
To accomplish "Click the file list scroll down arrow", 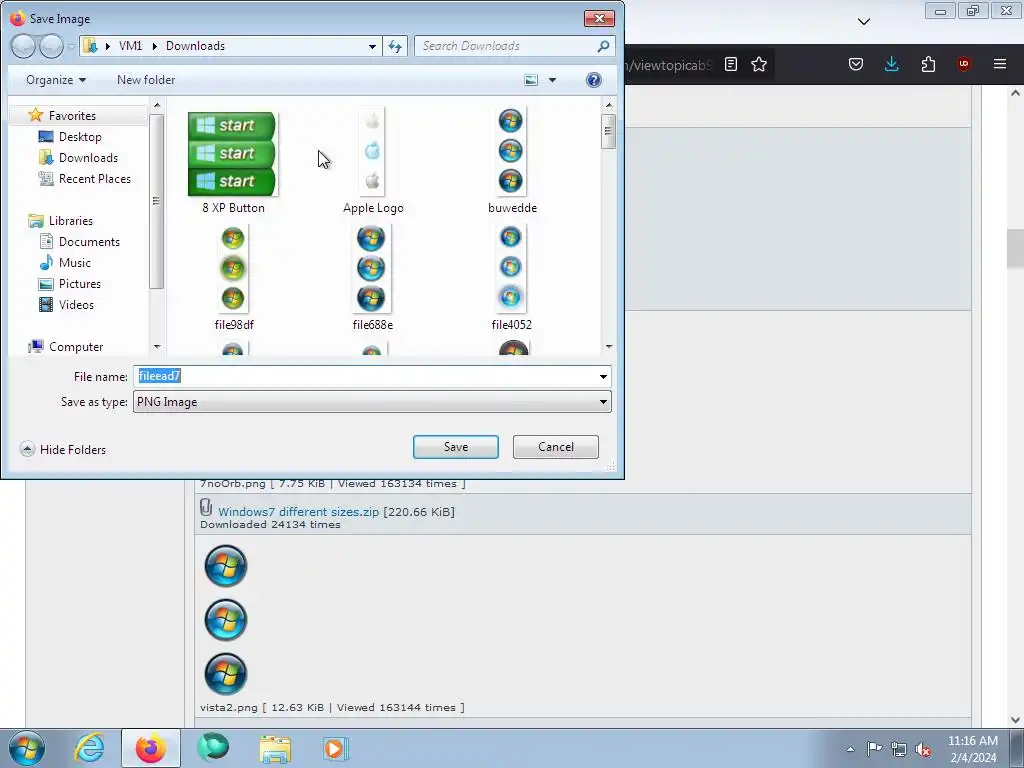I will point(608,347).
